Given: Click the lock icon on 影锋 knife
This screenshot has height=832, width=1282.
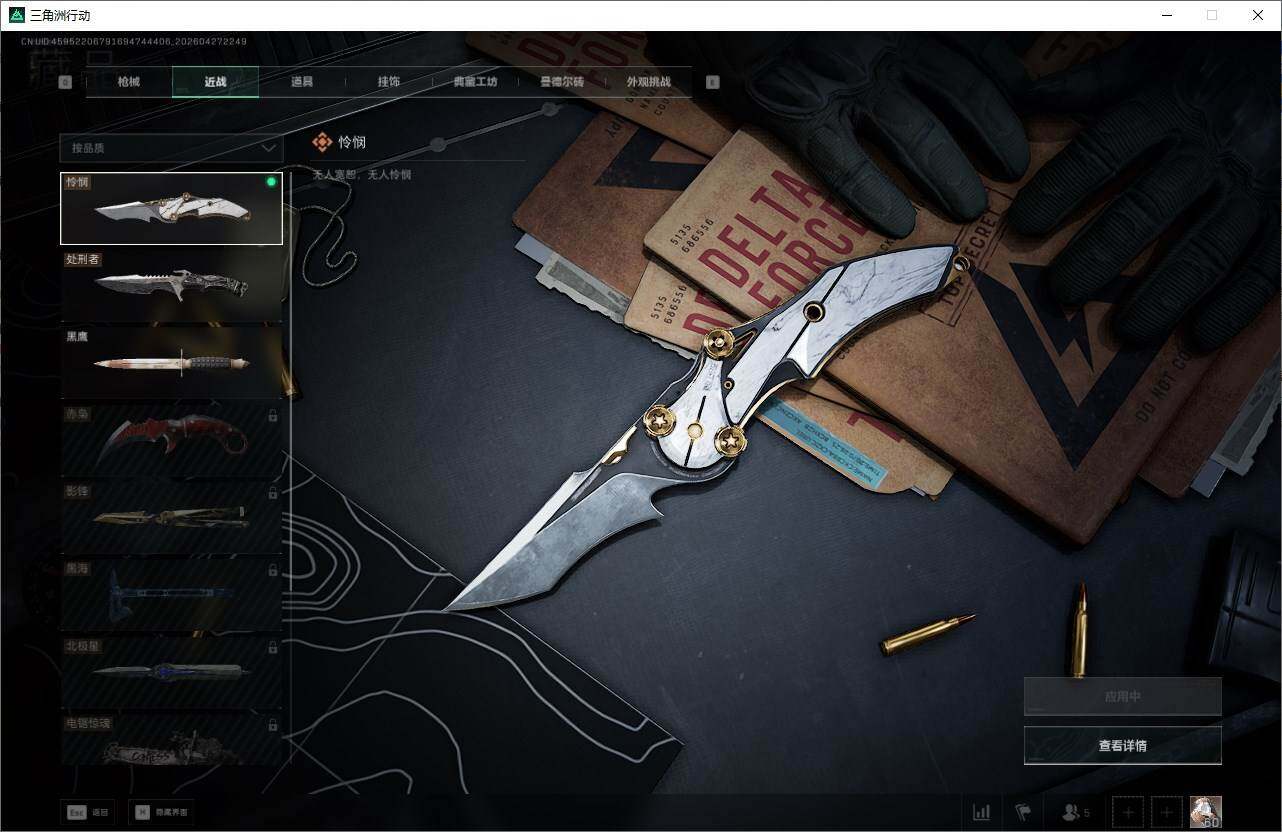Looking at the screenshot, I should tap(273, 492).
